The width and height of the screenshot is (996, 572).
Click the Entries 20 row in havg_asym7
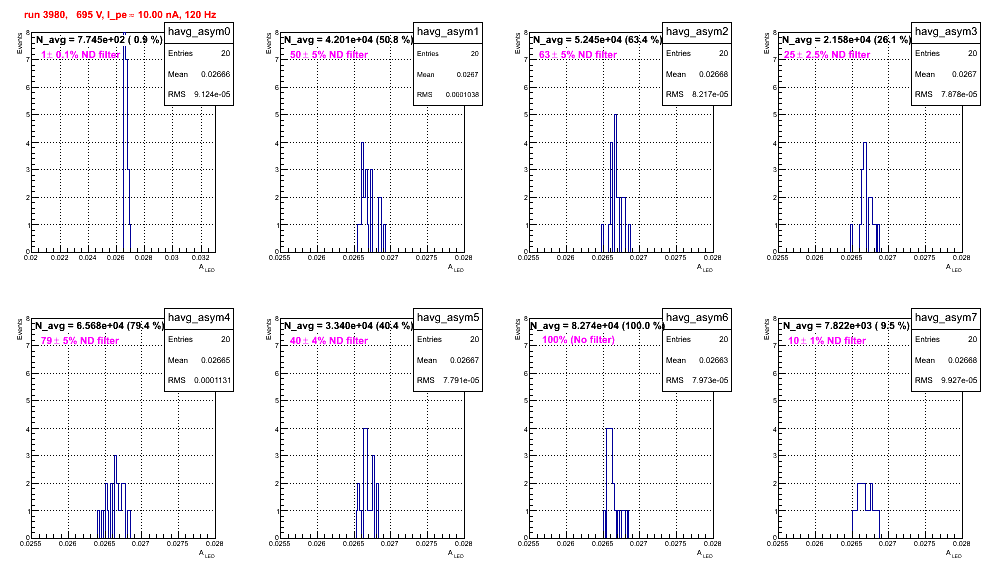point(946,339)
